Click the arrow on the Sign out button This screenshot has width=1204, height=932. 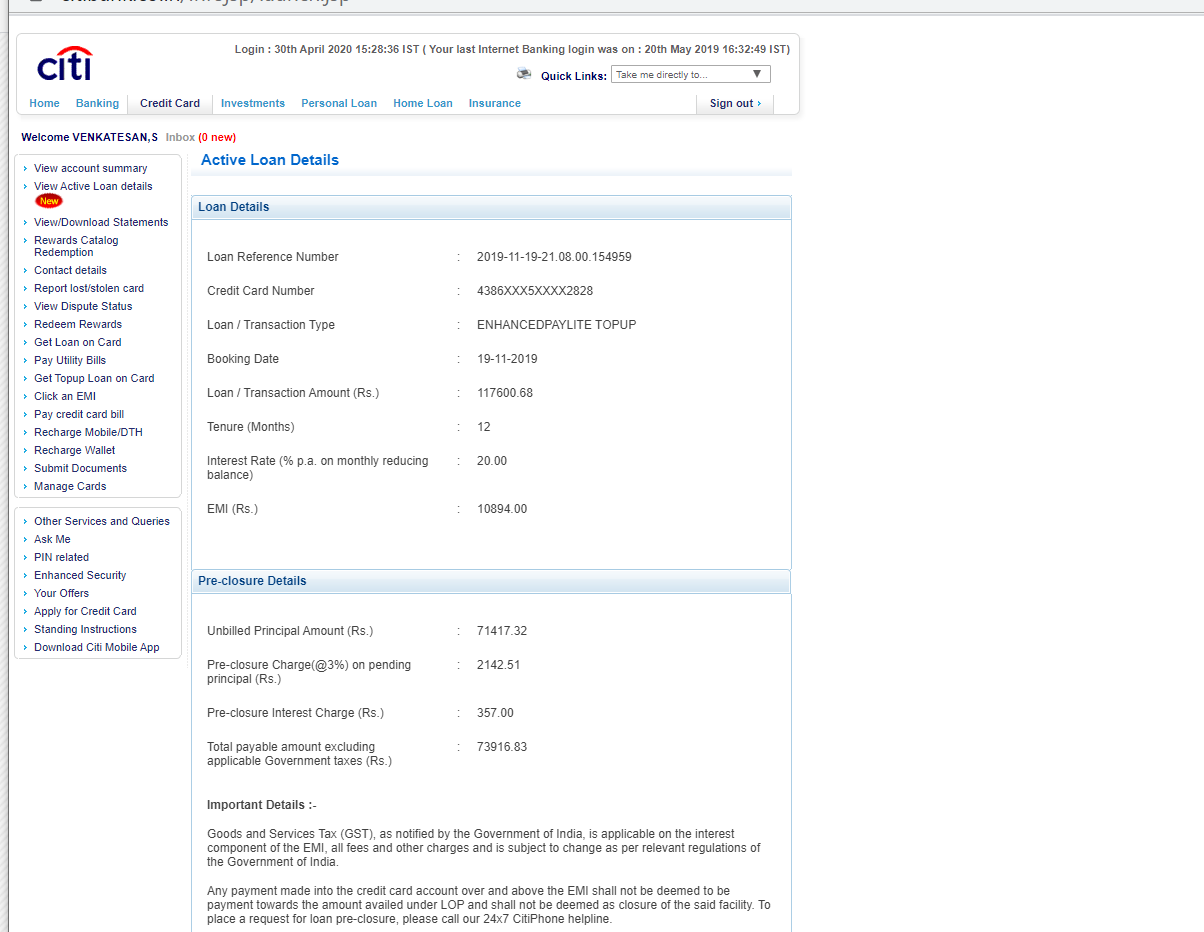(x=759, y=104)
